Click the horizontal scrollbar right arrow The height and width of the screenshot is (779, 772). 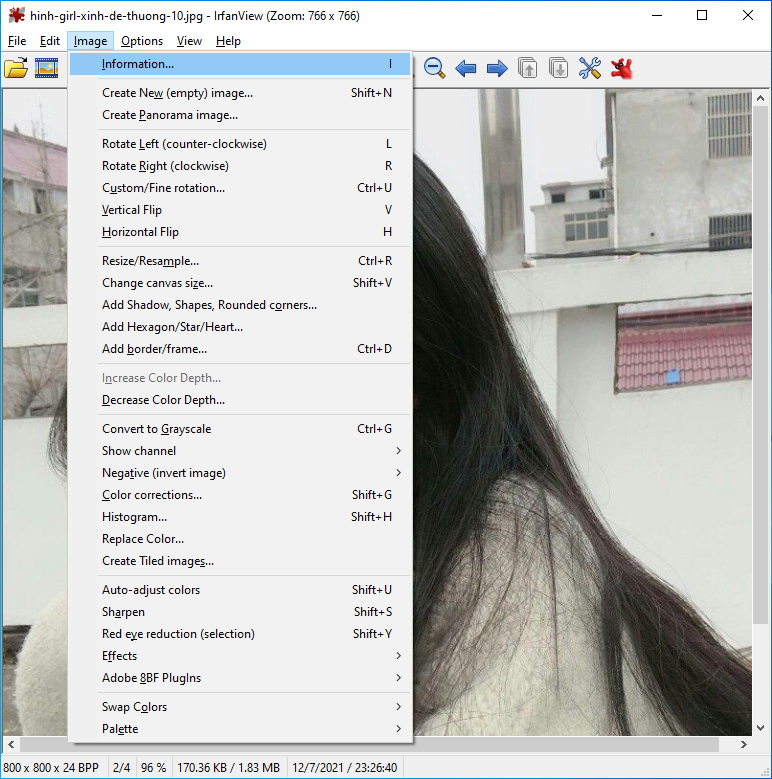coord(744,745)
